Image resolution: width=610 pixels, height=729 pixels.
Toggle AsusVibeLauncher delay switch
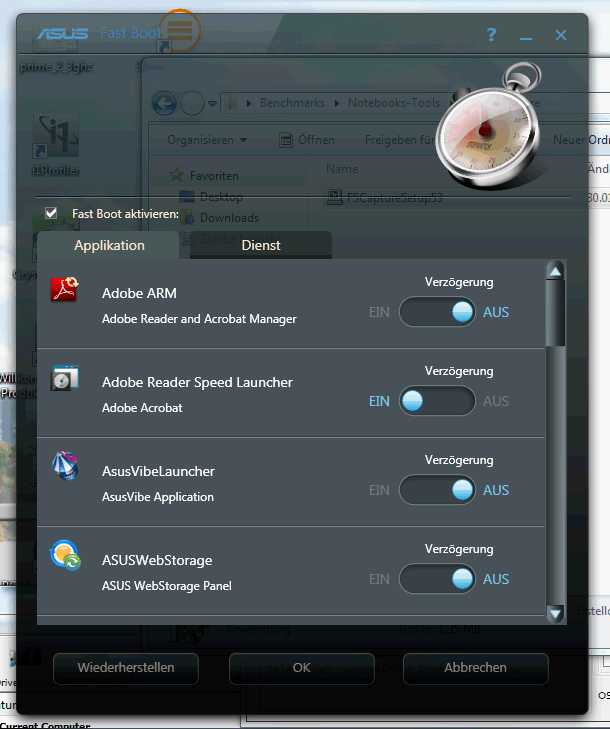(437, 490)
